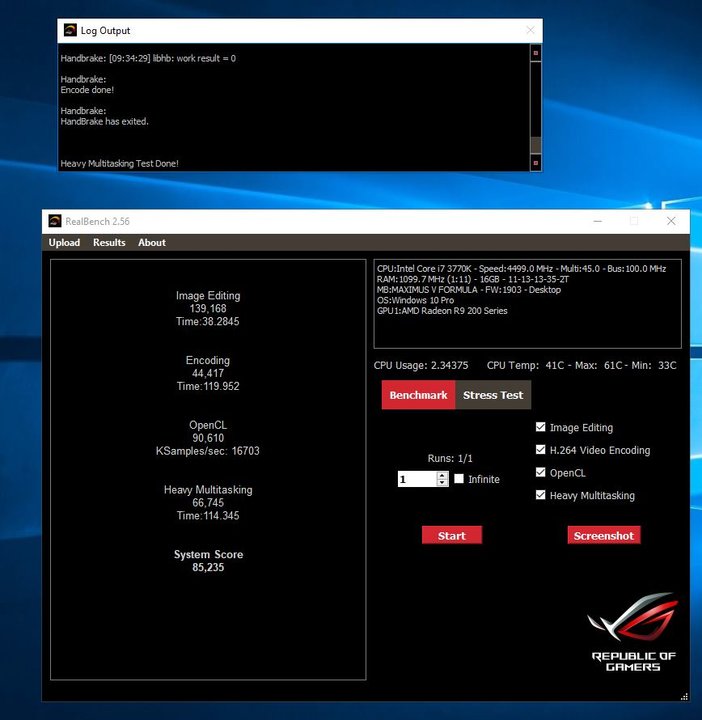
Task: Click the 'KSamples/sec: 16703' text
Action: point(208,451)
